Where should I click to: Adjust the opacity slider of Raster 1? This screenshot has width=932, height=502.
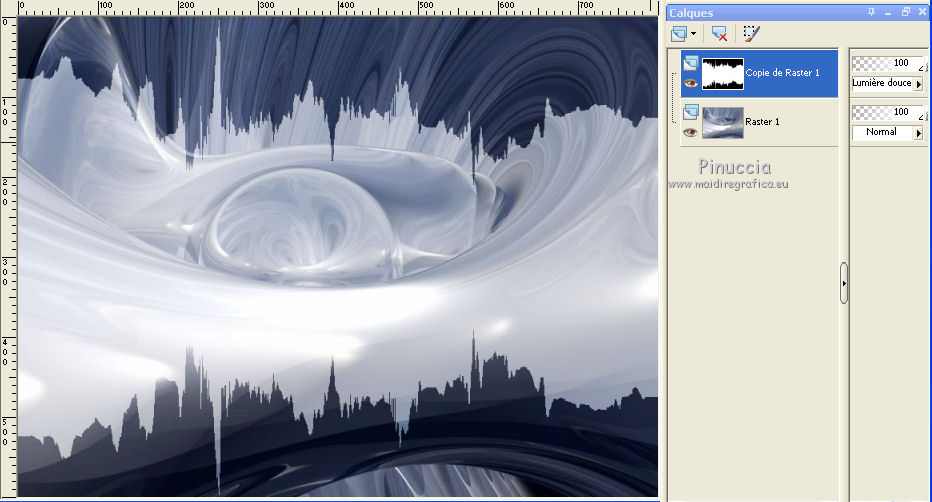coord(889,112)
